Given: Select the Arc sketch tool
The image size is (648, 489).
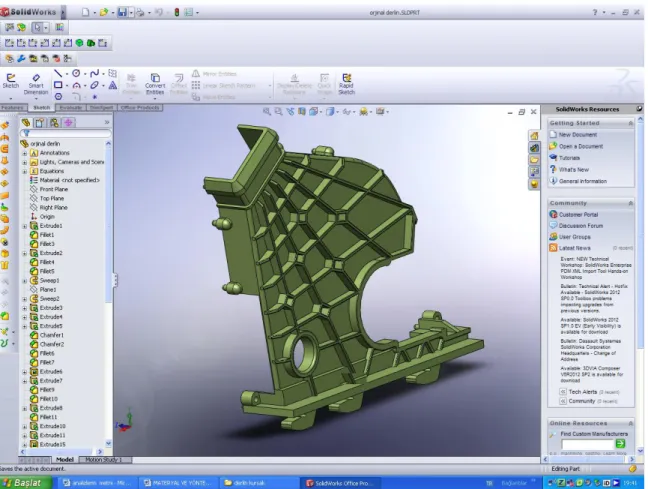Looking at the screenshot, I should [x=76, y=85].
